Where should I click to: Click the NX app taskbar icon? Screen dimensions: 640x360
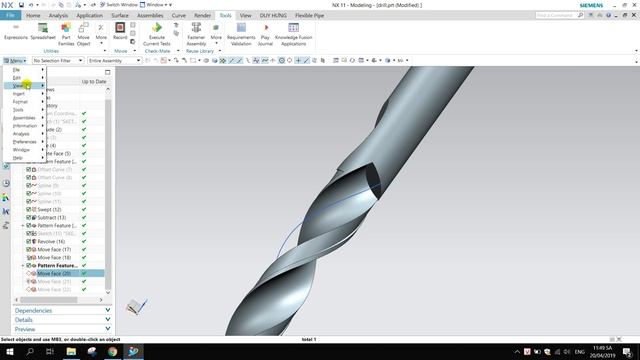[133, 351]
